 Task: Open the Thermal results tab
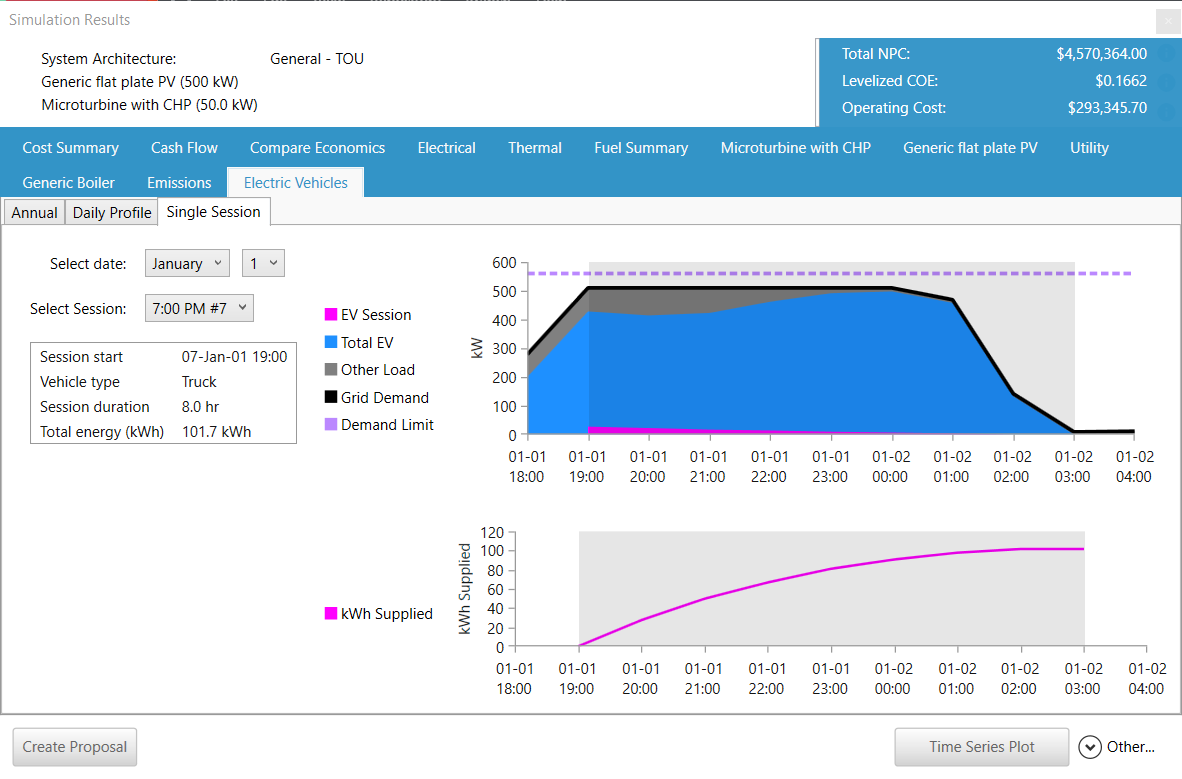pos(534,147)
